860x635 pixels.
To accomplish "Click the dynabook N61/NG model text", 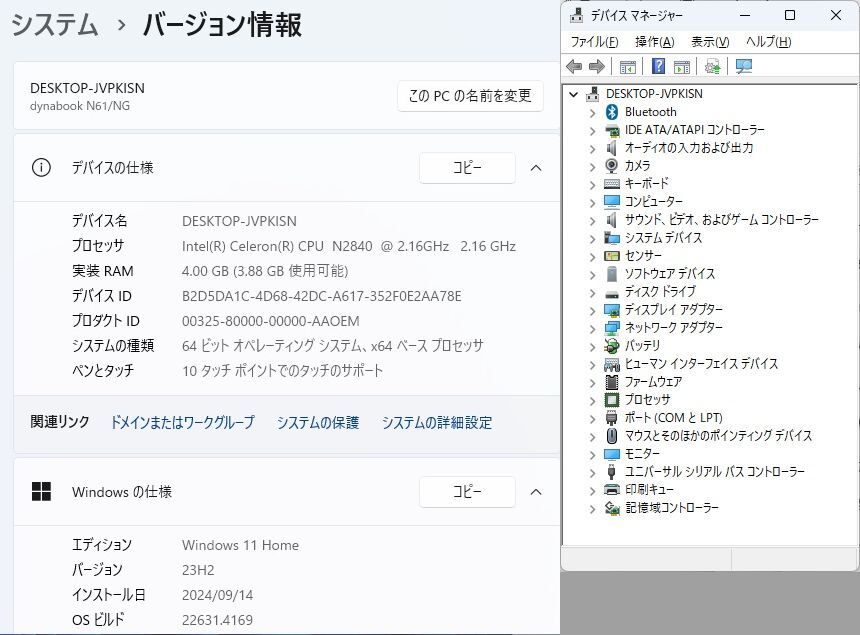I will [x=80, y=106].
